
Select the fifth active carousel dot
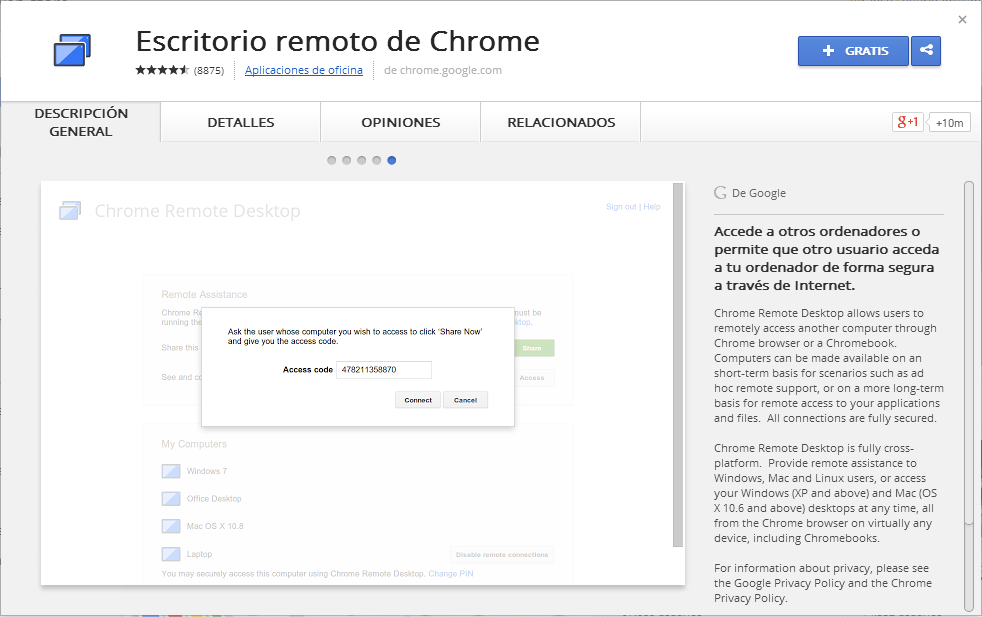392,160
